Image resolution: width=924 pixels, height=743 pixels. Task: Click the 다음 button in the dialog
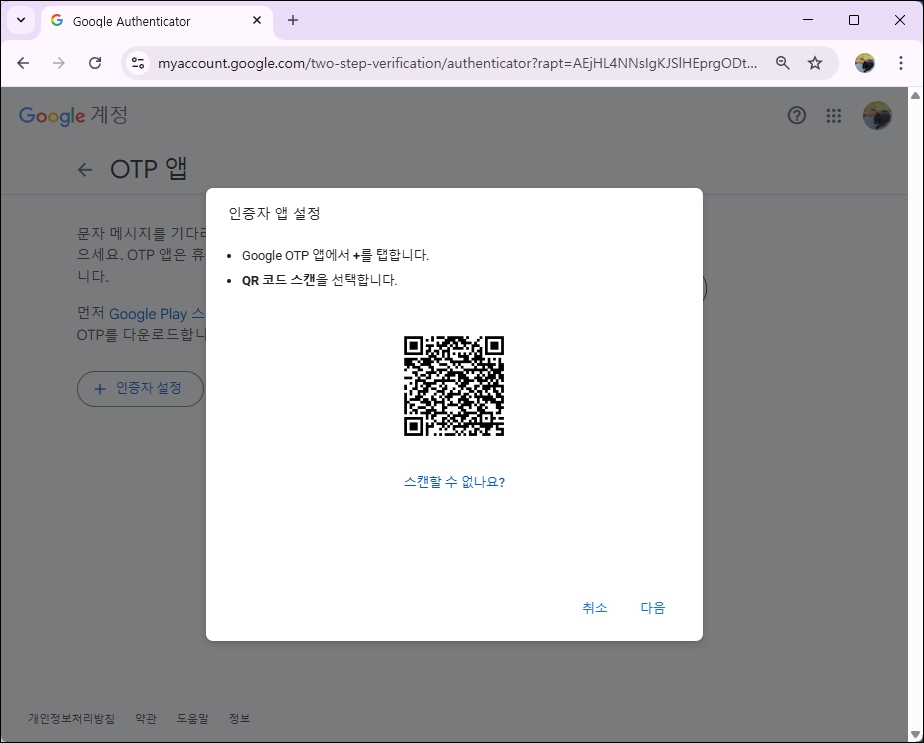(652, 607)
